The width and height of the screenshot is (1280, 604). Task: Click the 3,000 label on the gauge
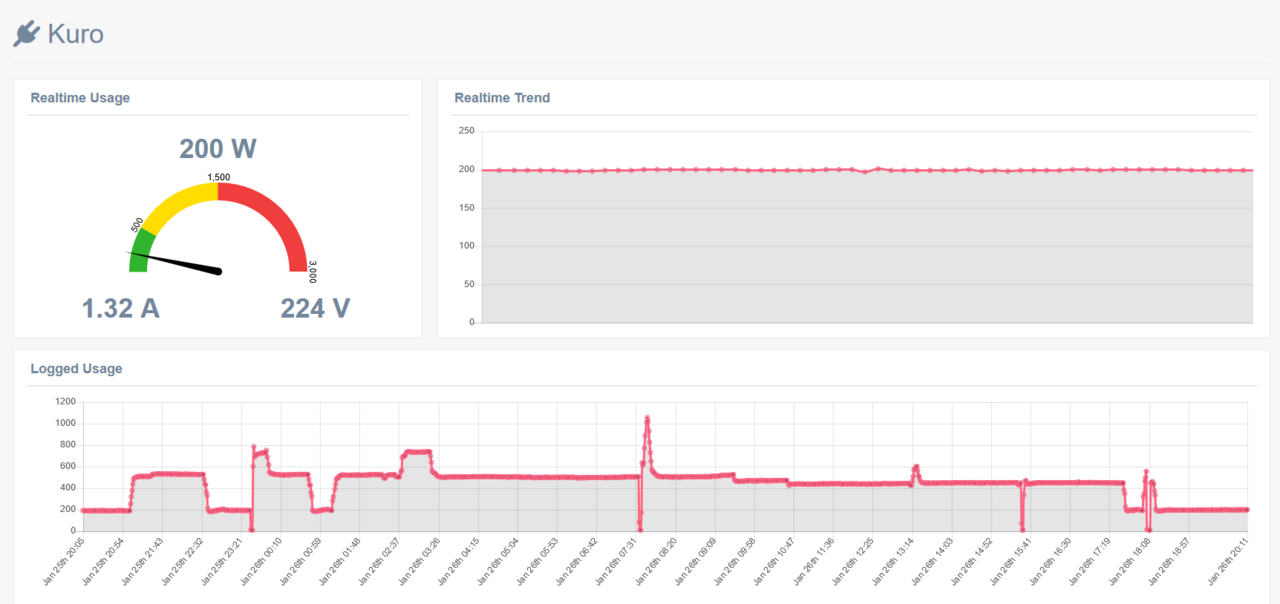(x=312, y=272)
